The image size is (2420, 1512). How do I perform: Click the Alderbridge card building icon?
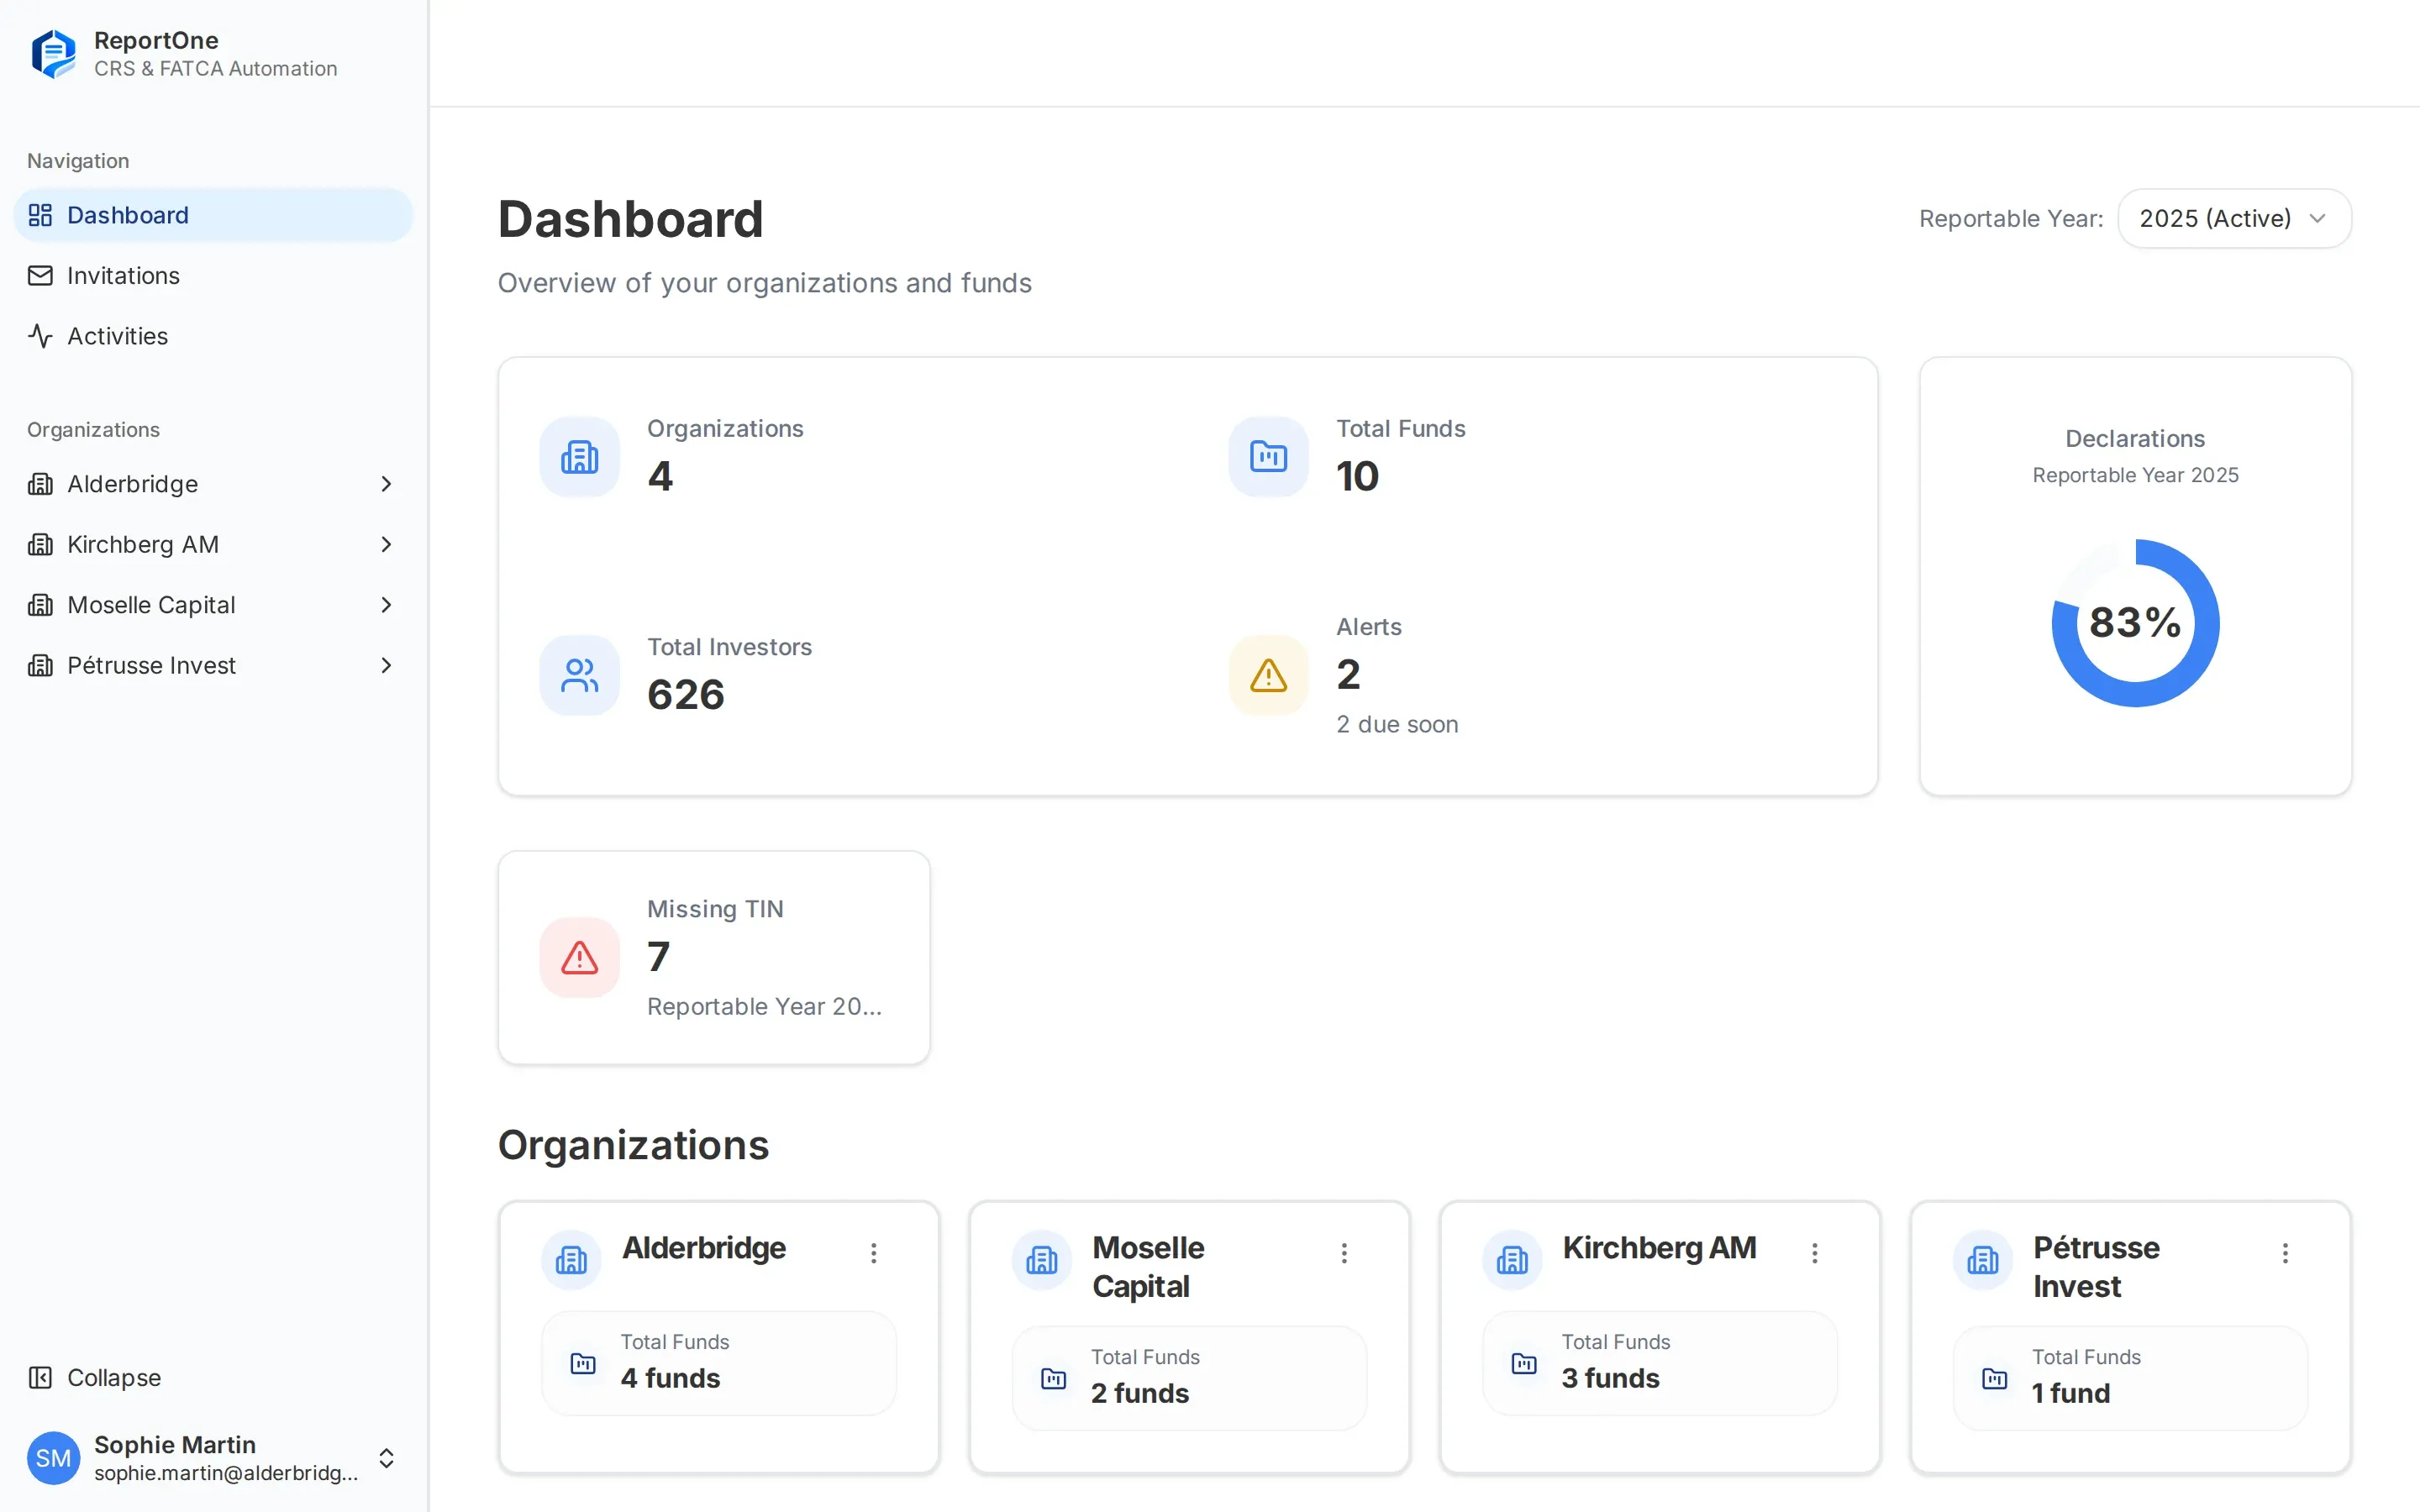[572, 1260]
